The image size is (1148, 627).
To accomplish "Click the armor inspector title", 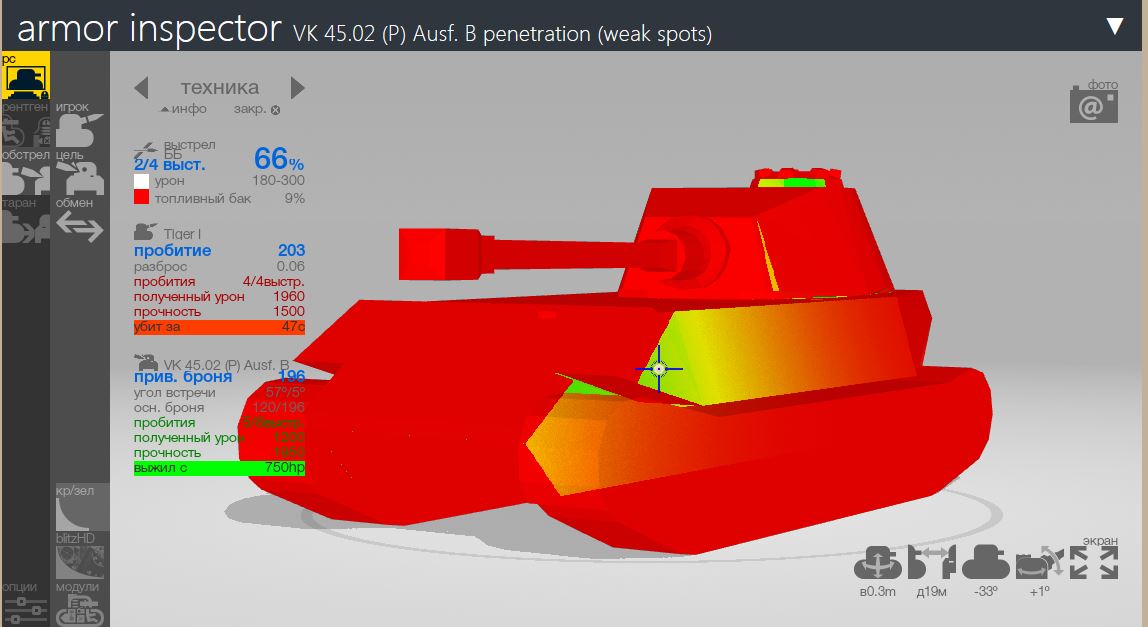I will [x=149, y=29].
